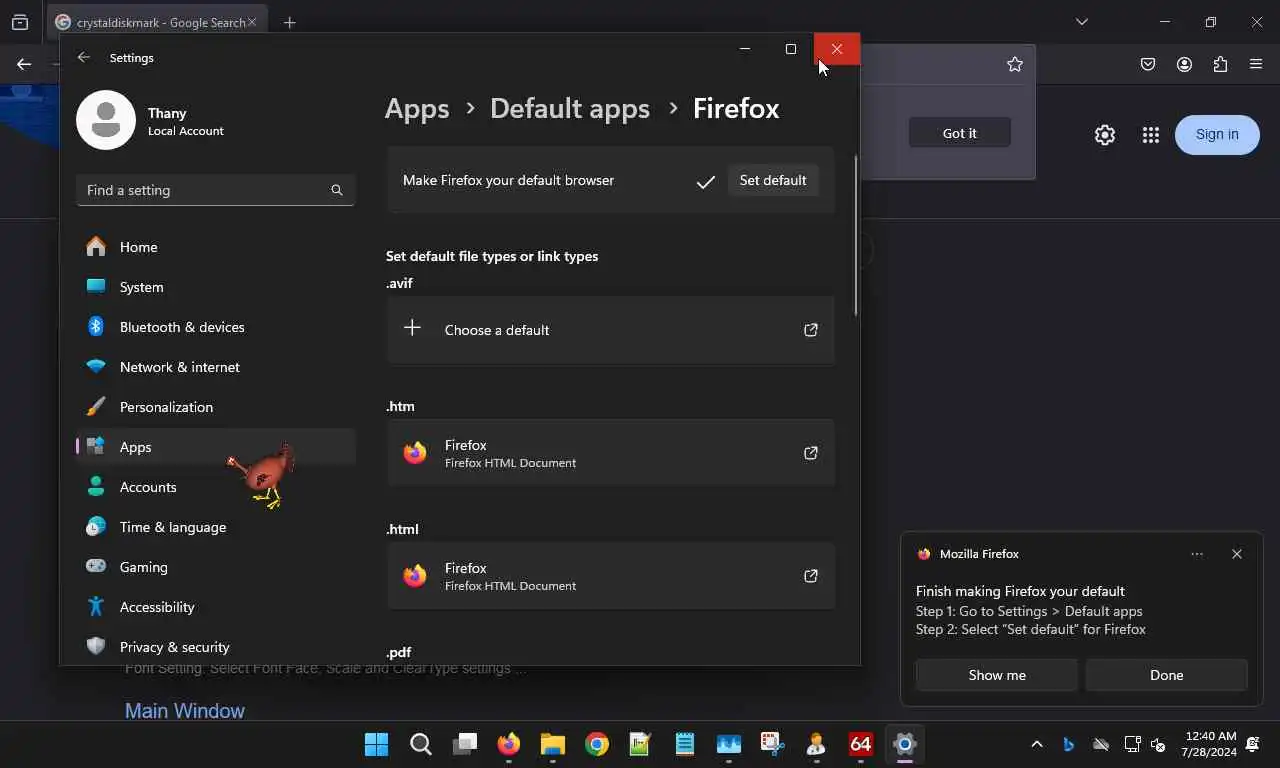This screenshot has height=768, width=1280.
Task: Open the Main Window link in search results
Action: [x=185, y=711]
